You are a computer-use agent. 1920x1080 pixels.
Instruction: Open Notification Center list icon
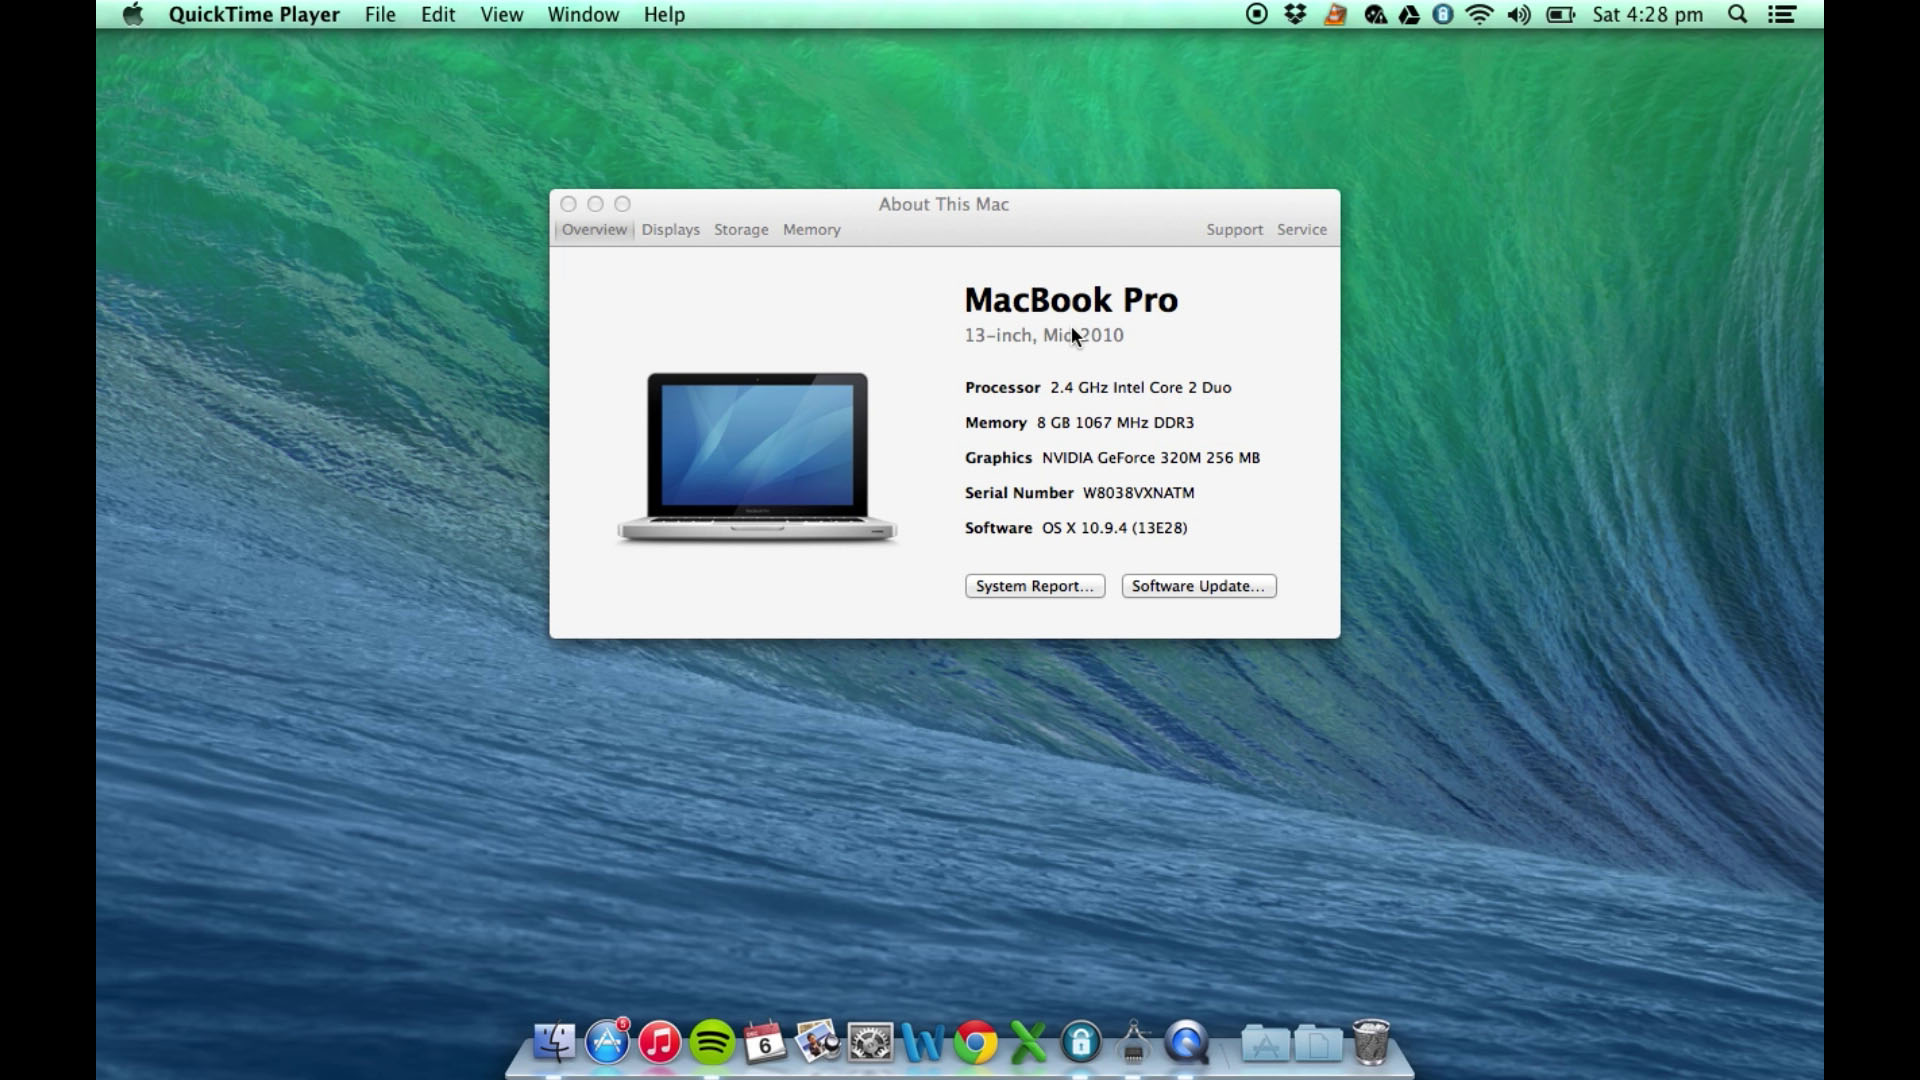coord(1782,14)
